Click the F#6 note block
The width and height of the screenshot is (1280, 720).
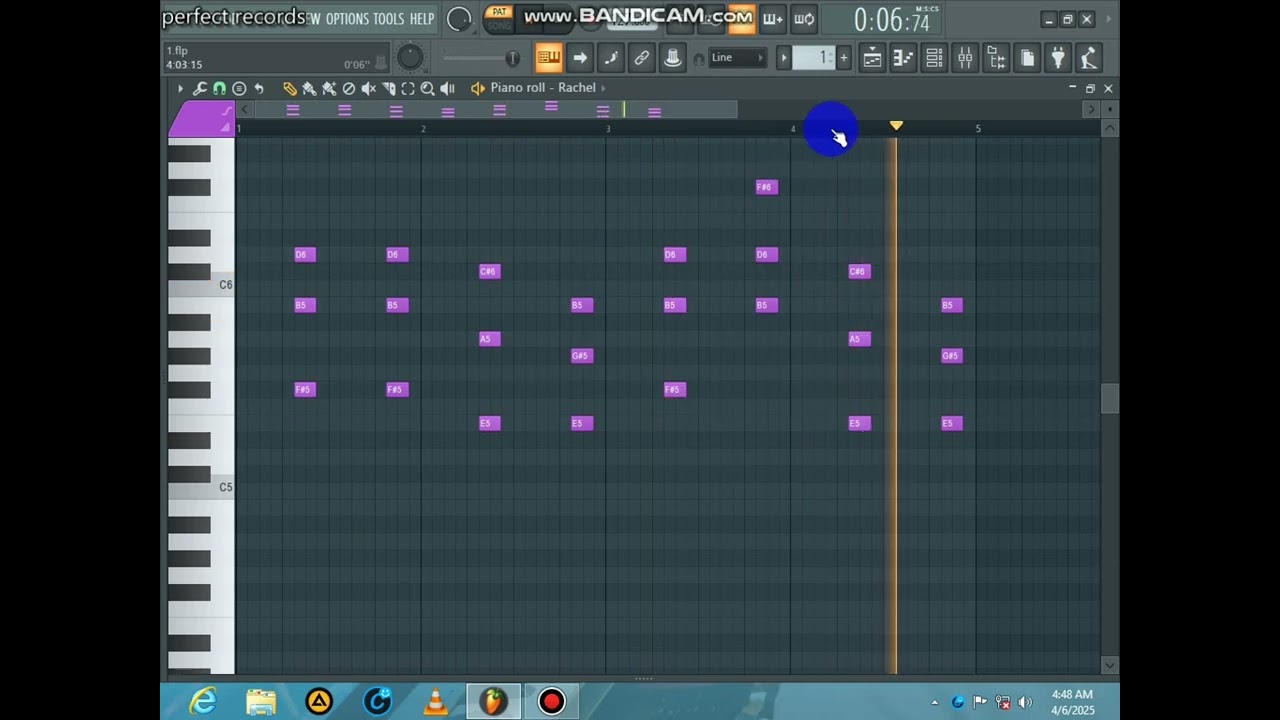766,187
